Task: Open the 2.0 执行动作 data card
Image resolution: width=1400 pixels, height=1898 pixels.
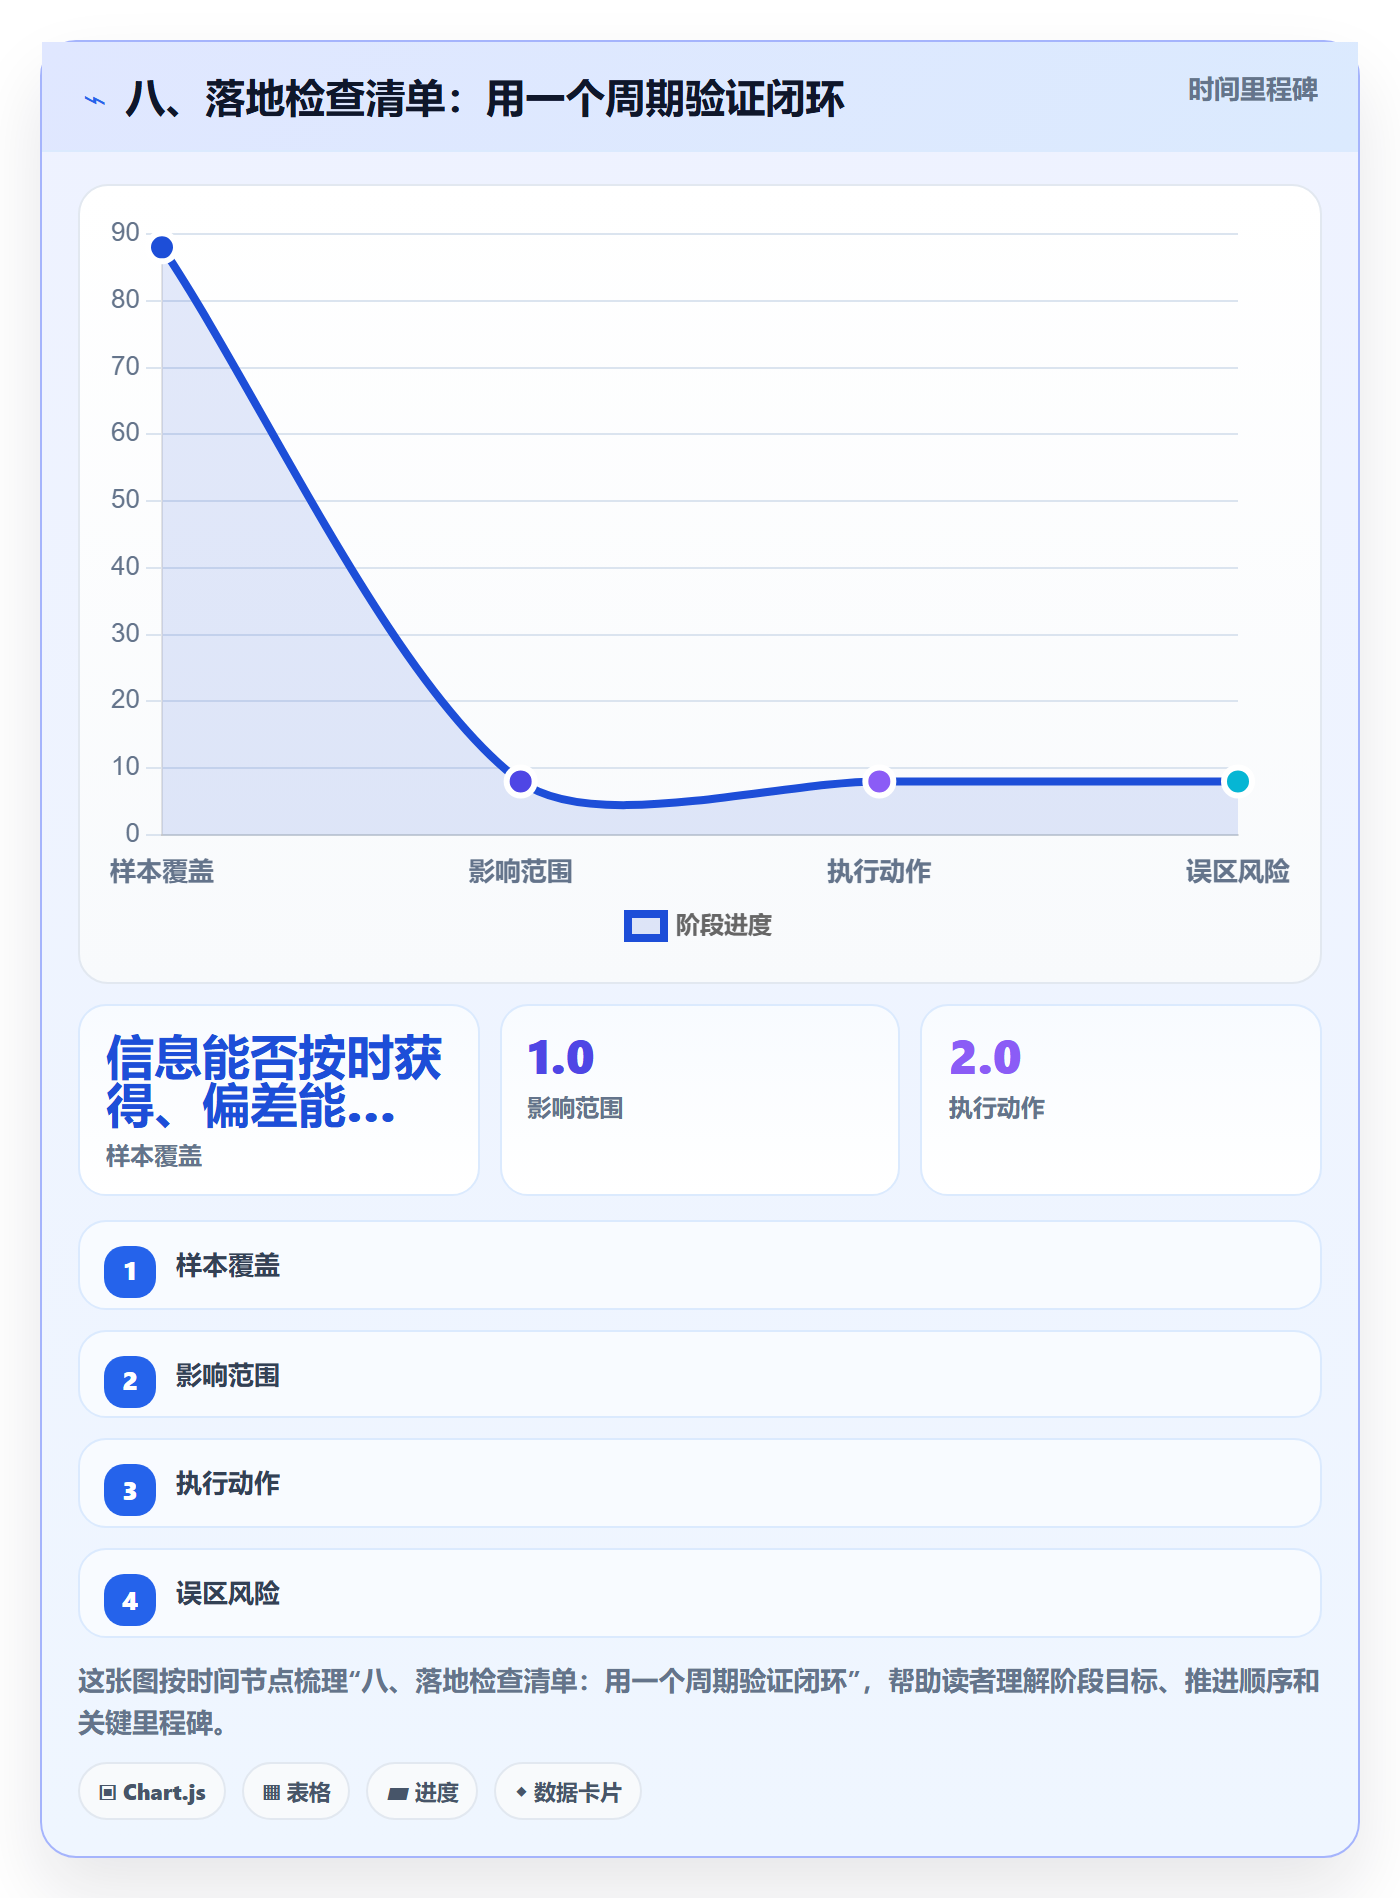Action: [x=1121, y=1100]
